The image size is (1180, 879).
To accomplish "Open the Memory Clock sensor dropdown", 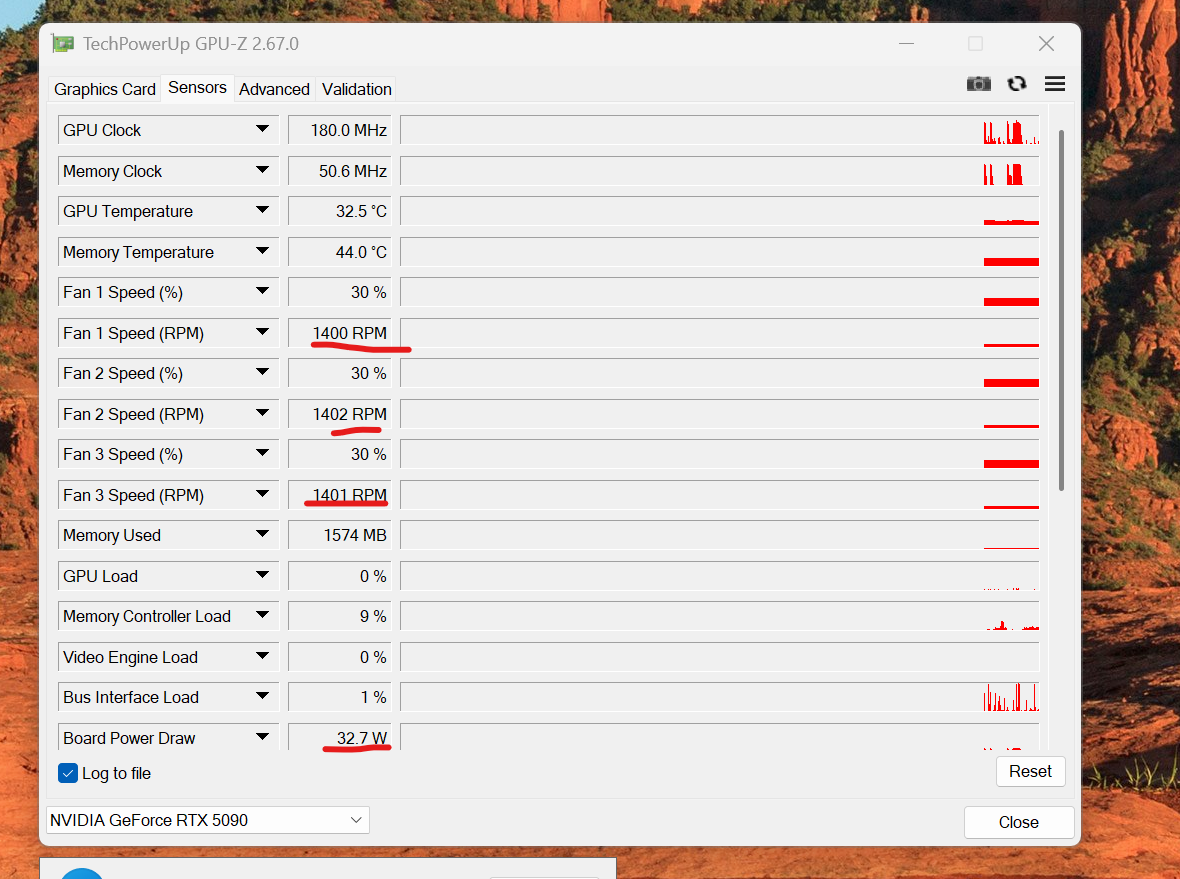I will click(262, 170).
